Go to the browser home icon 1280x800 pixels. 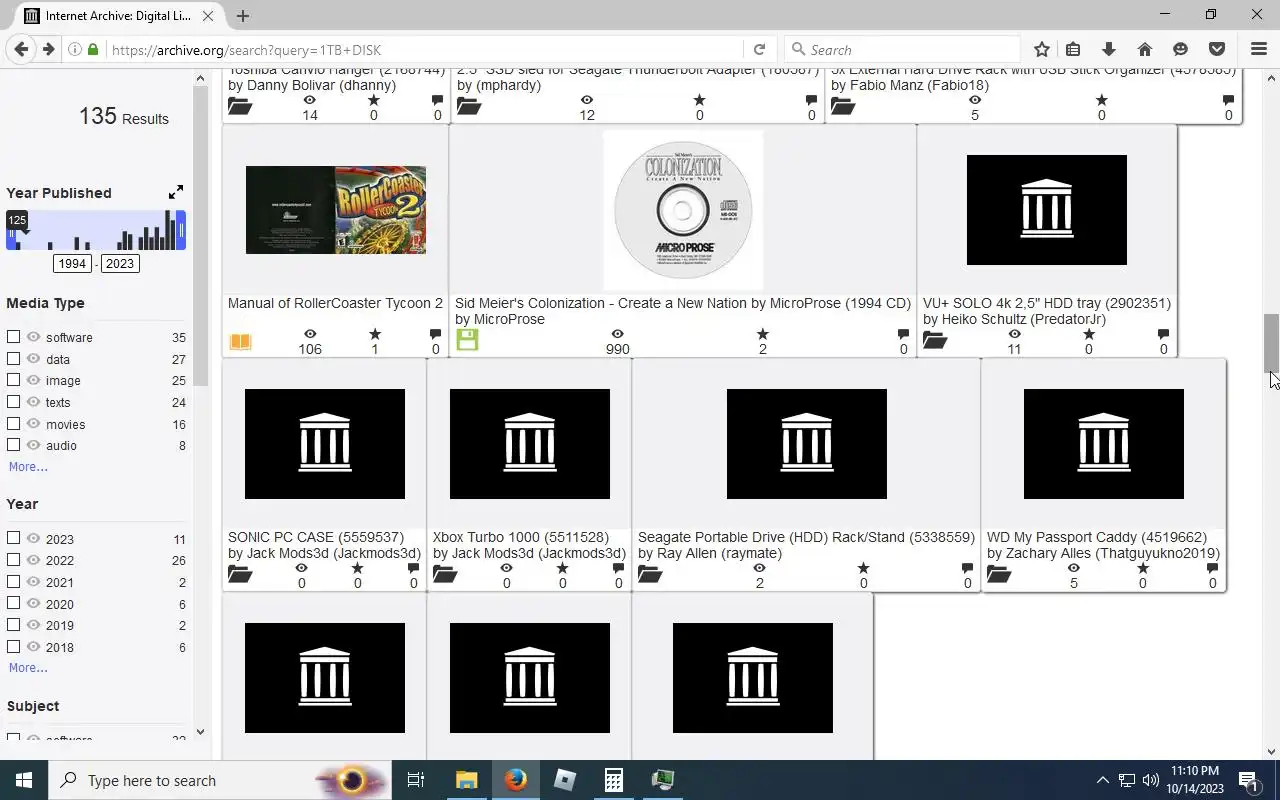point(1145,49)
